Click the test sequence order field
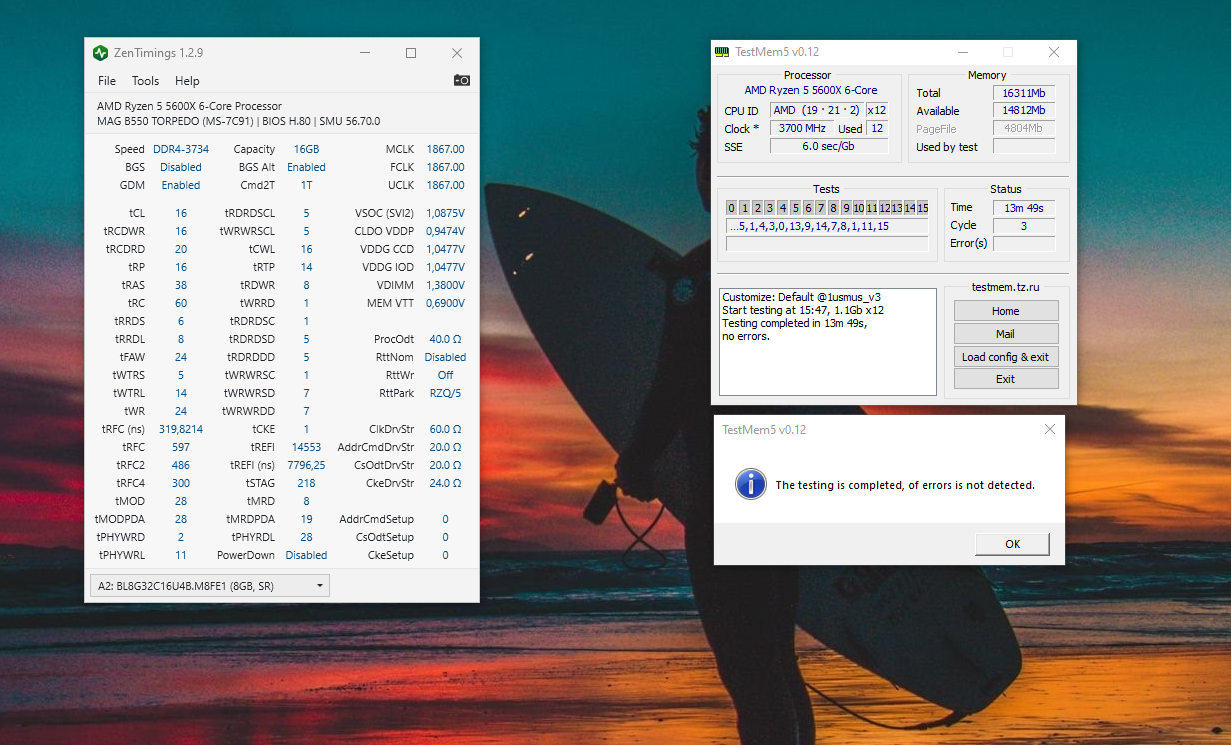The height and width of the screenshot is (745, 1231). pyautogui.click(x=827, y=226)
